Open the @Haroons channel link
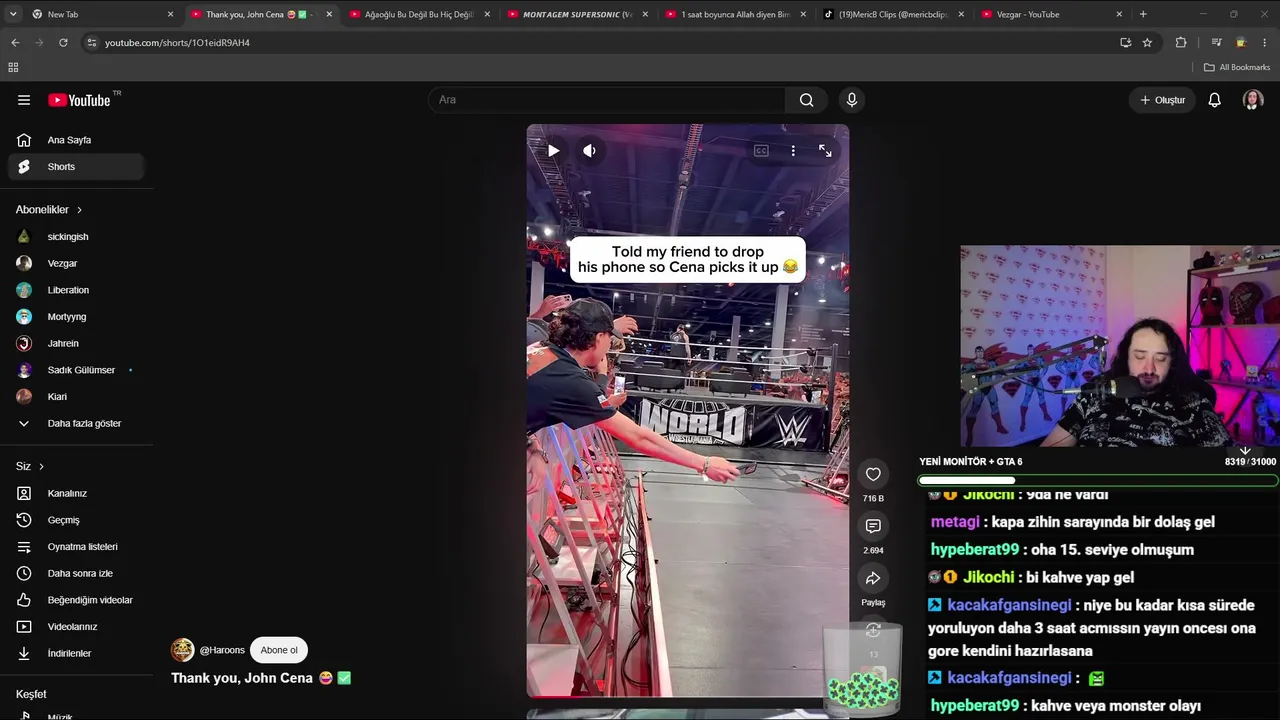 click(x=222, y=650)
